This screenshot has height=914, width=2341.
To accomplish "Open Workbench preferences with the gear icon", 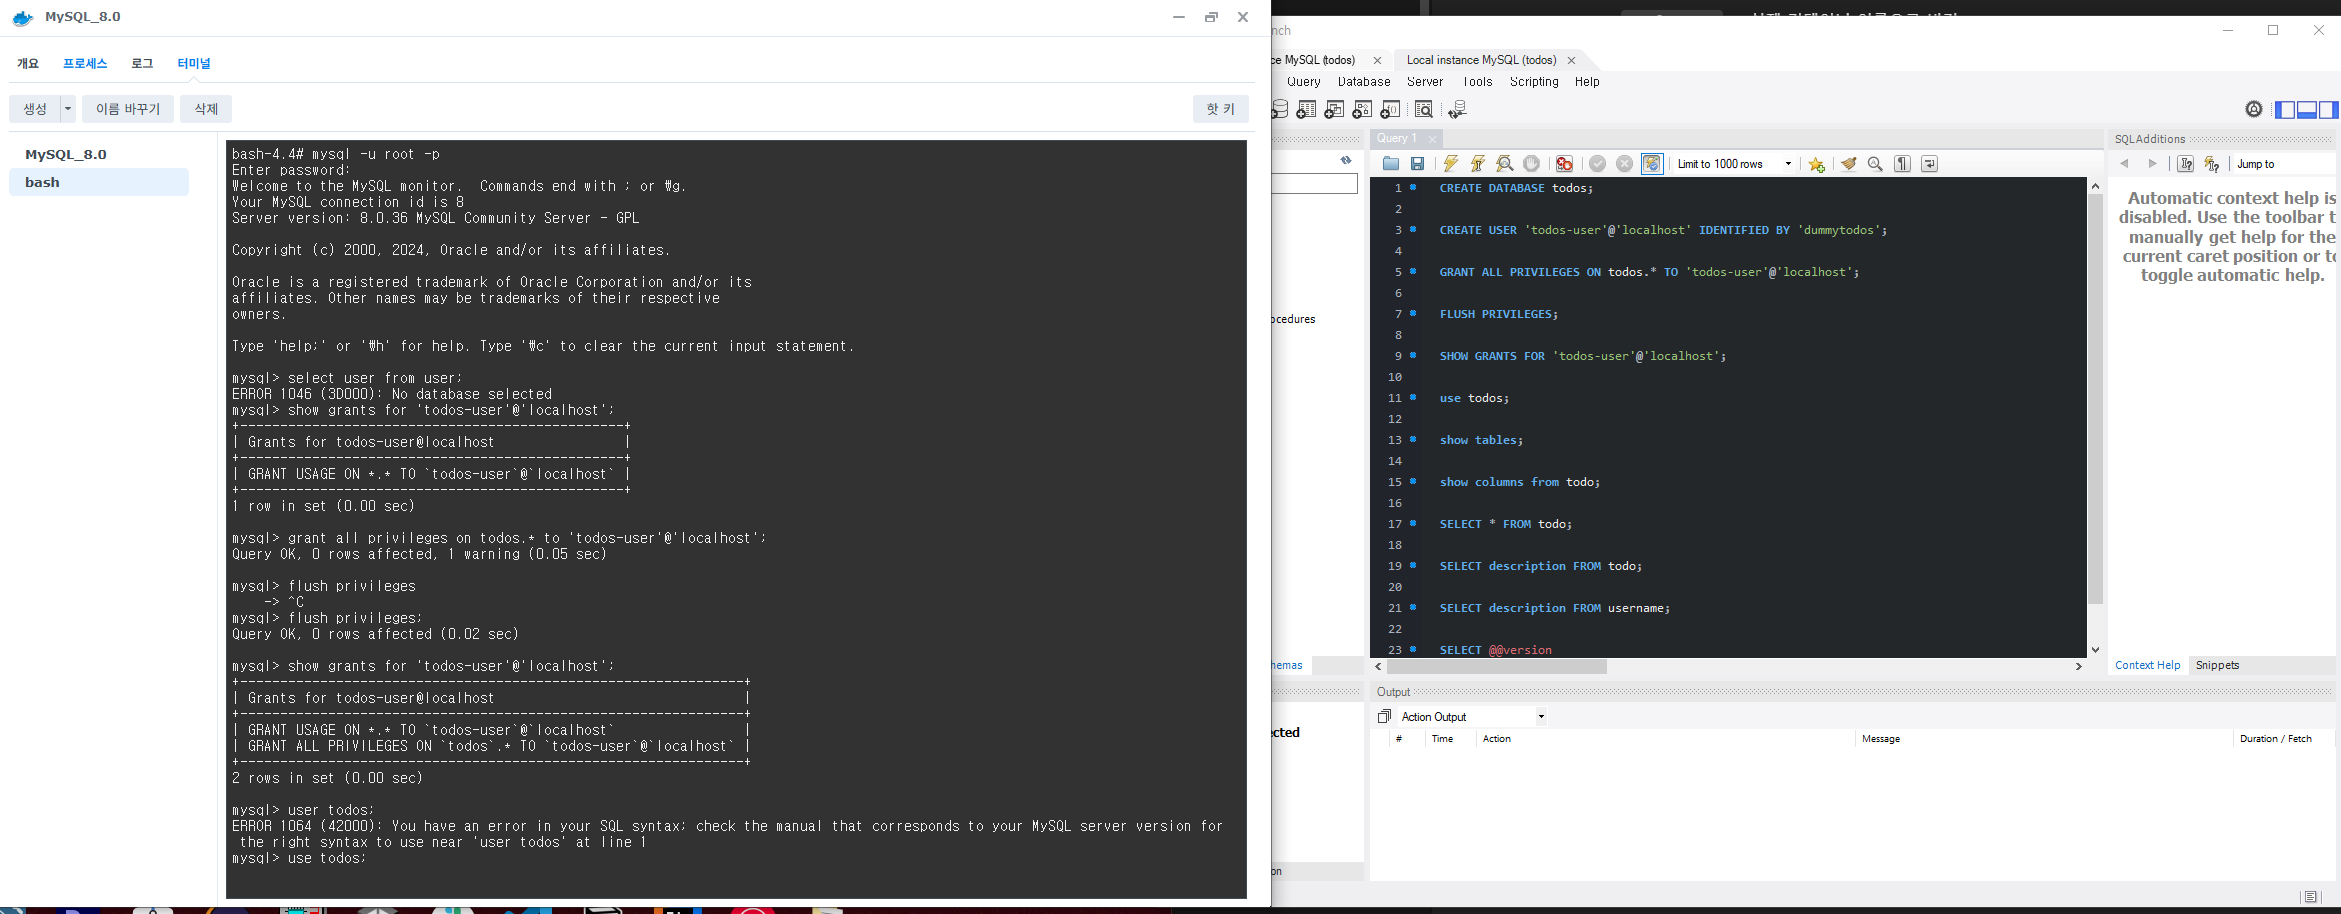I will pyautogui.click(x=2254, y=110).
